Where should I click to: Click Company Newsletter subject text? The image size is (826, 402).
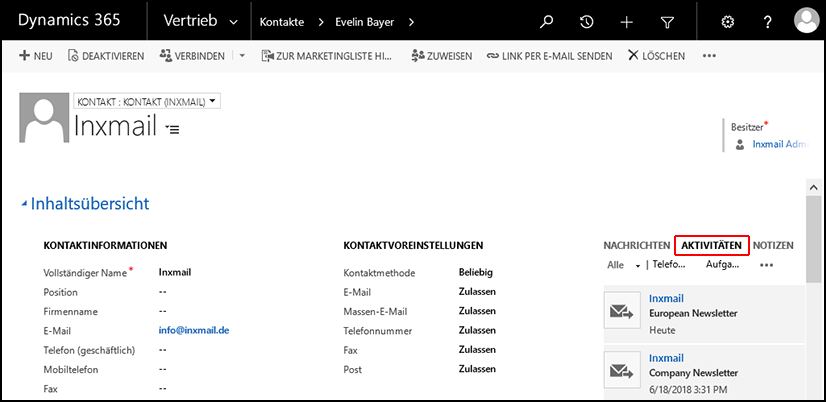pos(693,373)
